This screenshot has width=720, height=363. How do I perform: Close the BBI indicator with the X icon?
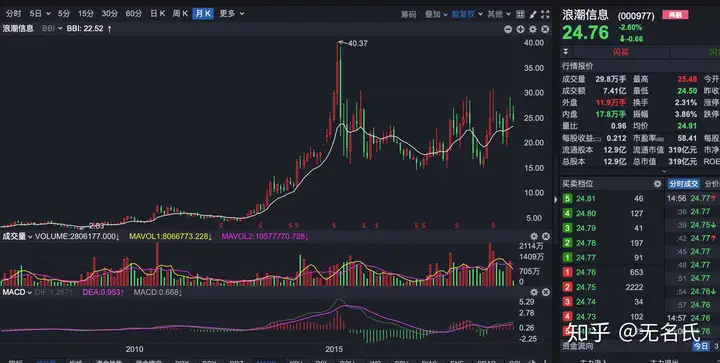[545, 29]
